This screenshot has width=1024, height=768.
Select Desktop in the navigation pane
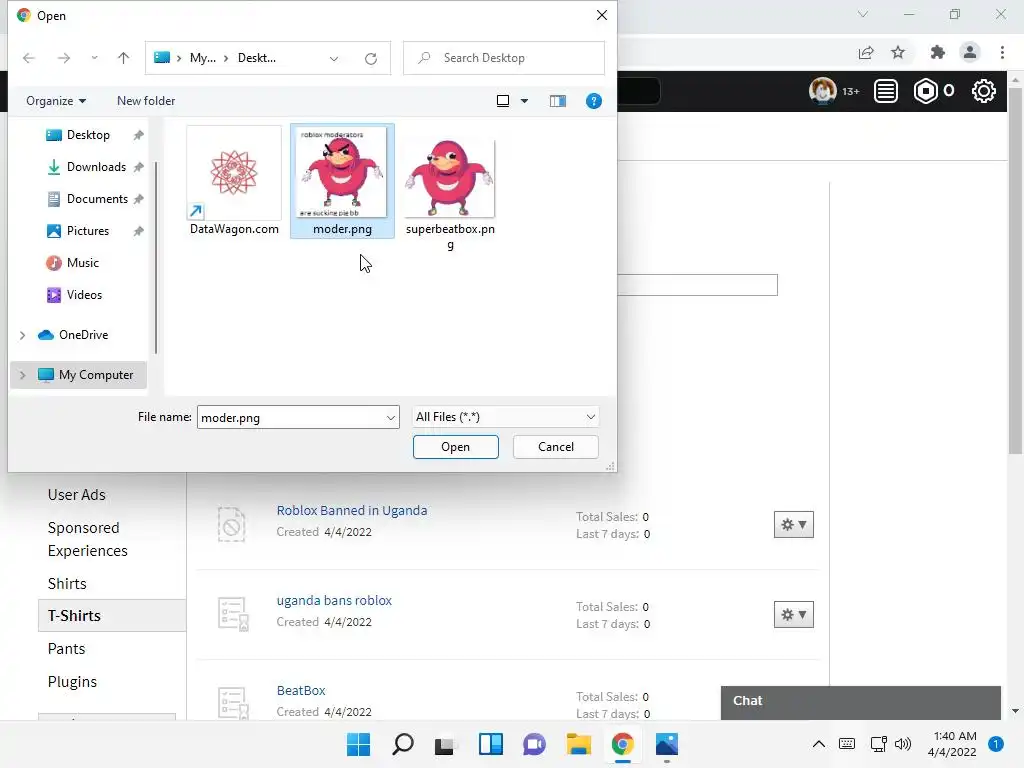point(88,135)
